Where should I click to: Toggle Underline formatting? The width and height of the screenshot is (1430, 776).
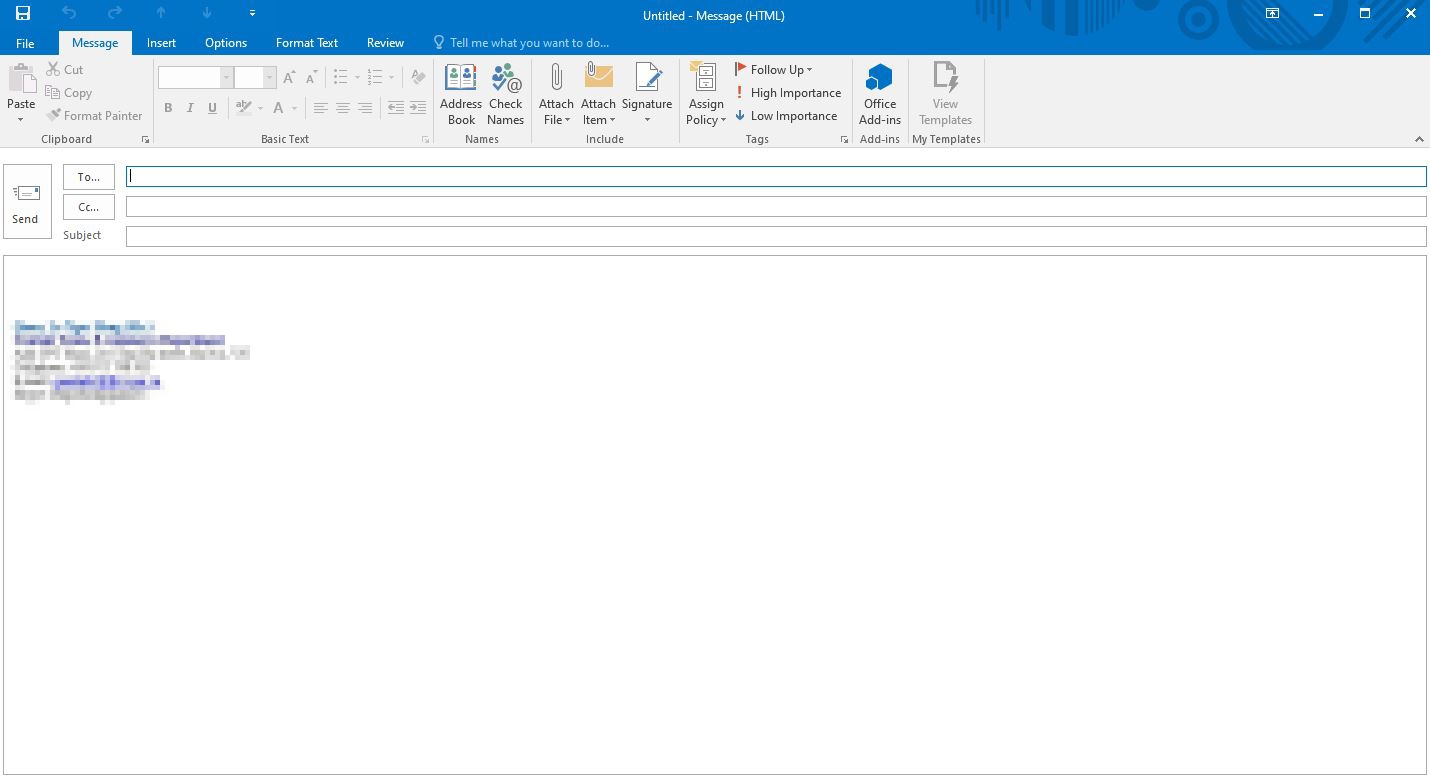212,108
